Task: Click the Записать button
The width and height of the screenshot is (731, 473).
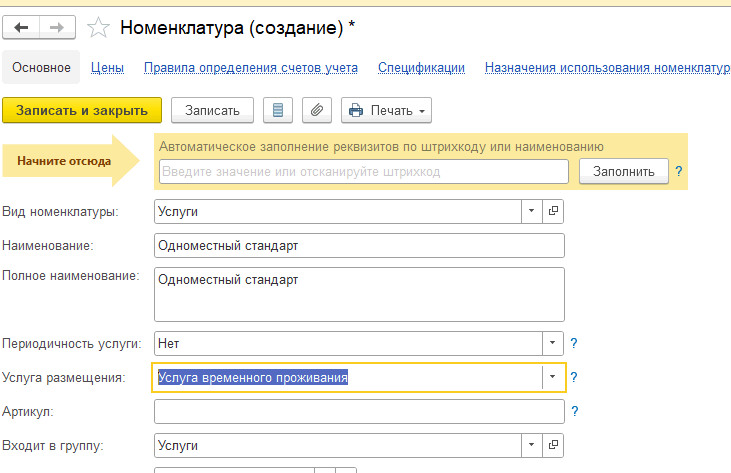Action: pyautogui.click(x=212, y=110)
